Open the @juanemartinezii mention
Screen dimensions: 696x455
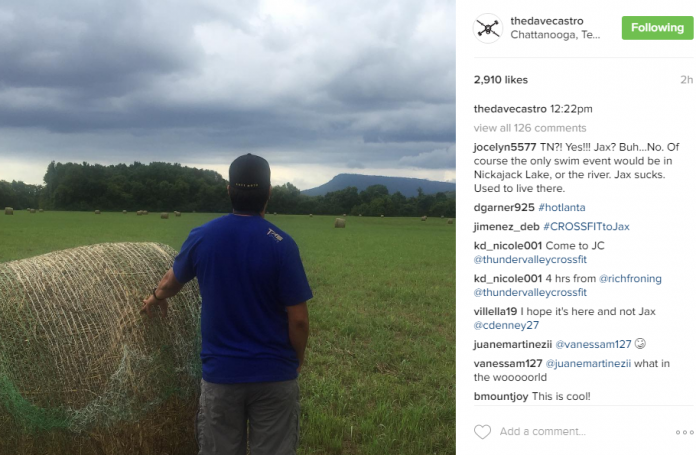(x=588, y=364)
